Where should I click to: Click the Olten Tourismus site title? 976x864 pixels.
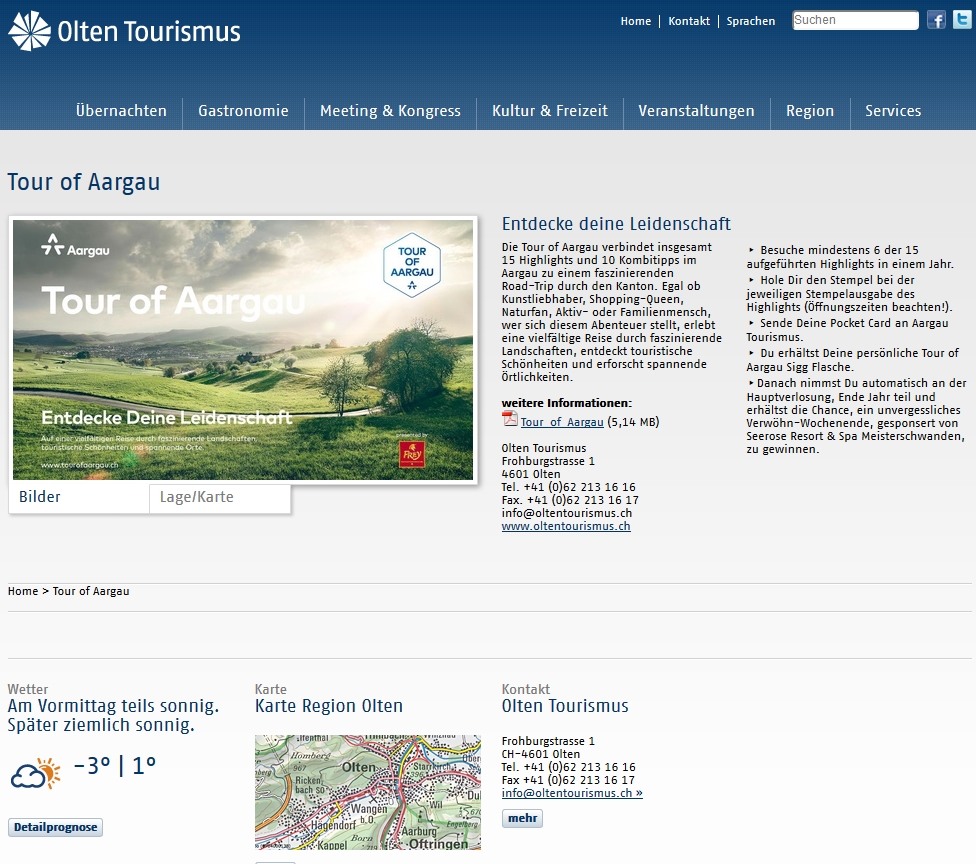pos(149,31)
